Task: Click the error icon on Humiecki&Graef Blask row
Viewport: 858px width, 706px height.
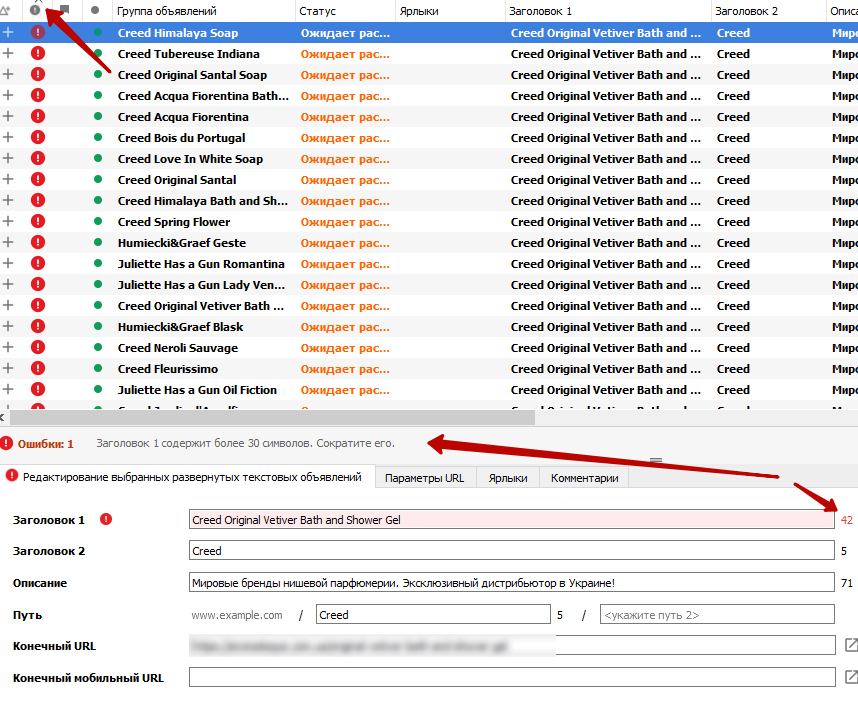Action: 38,326
